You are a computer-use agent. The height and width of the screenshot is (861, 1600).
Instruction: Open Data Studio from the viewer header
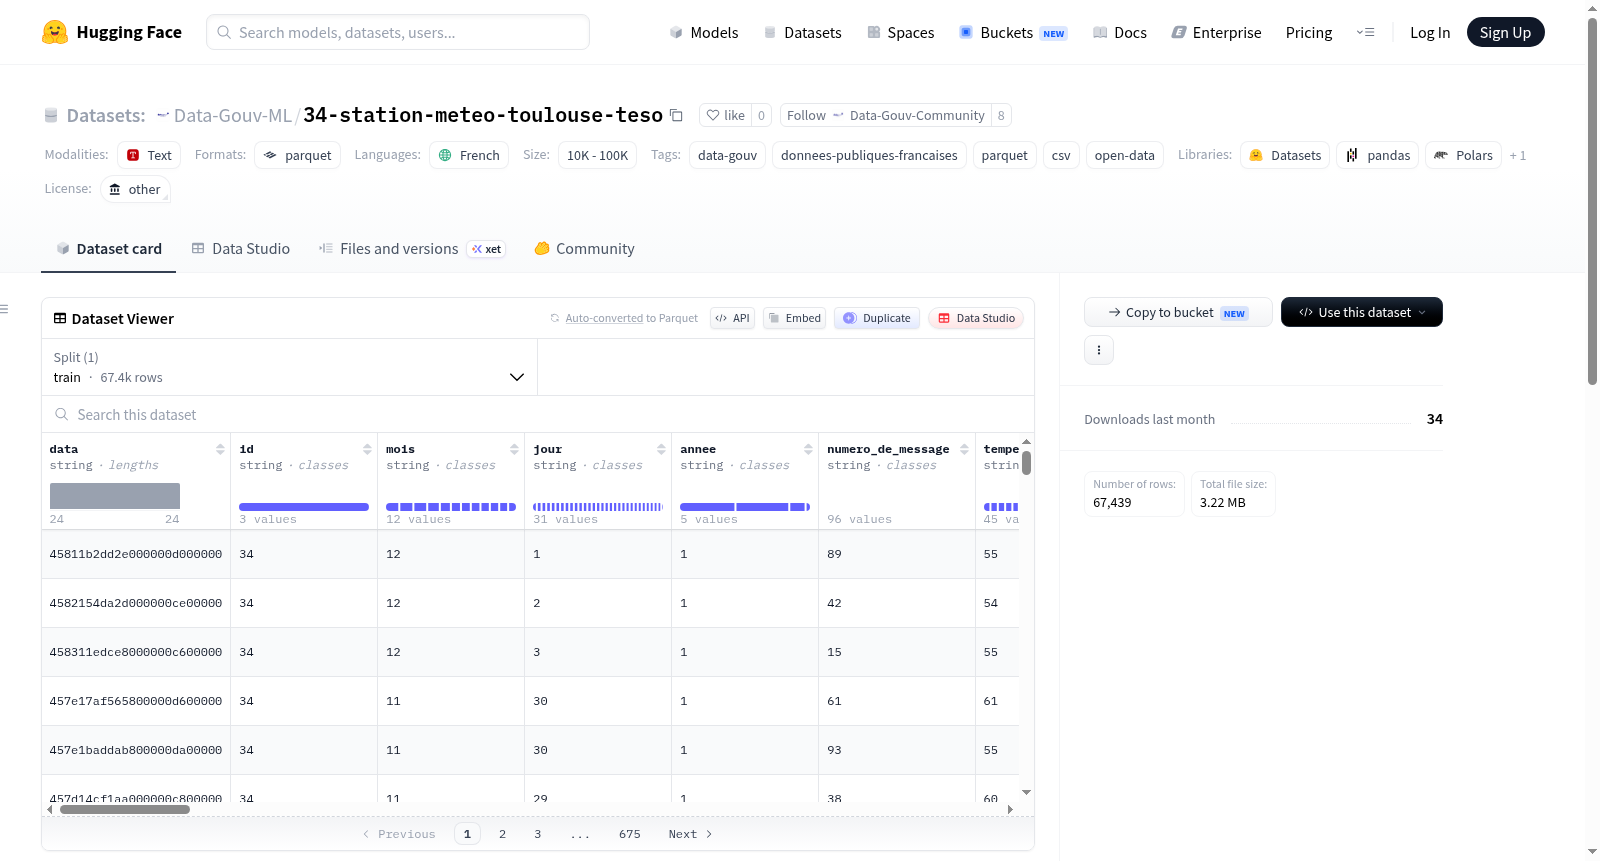click(x=975, y=318)
